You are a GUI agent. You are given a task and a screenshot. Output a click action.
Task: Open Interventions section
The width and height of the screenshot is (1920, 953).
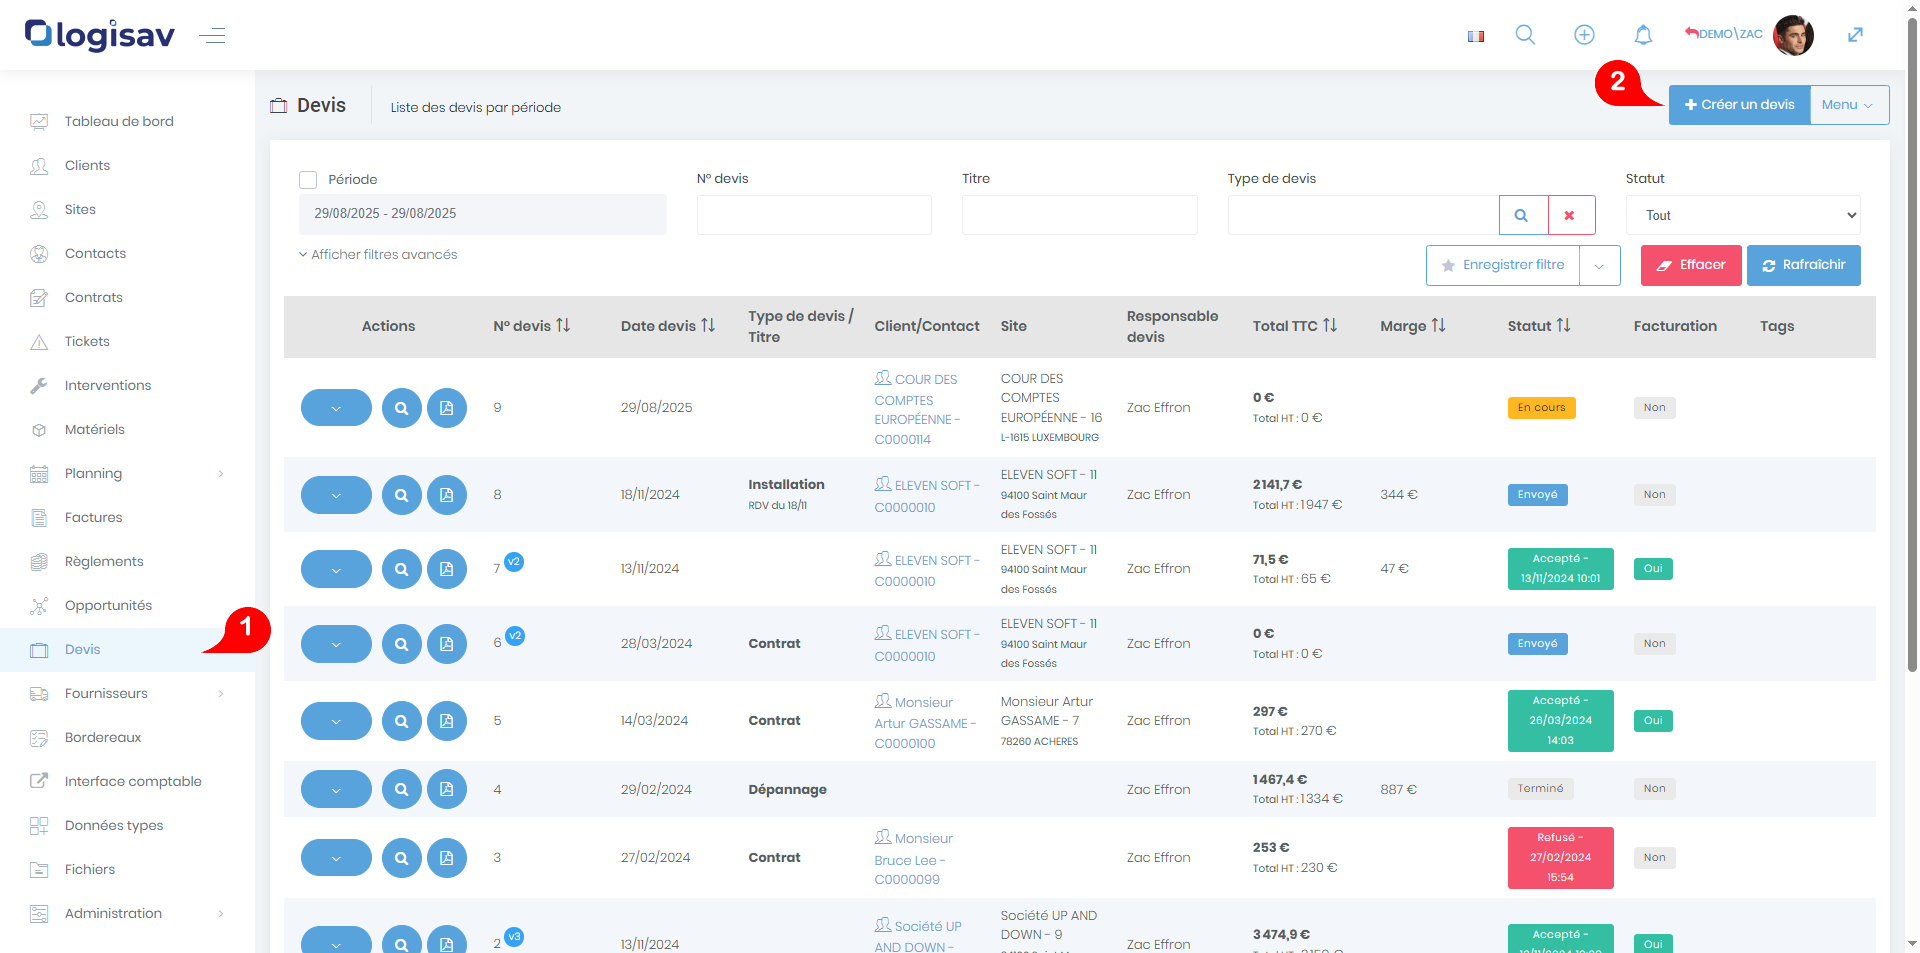pyautogui.click(x=108, y=385)
